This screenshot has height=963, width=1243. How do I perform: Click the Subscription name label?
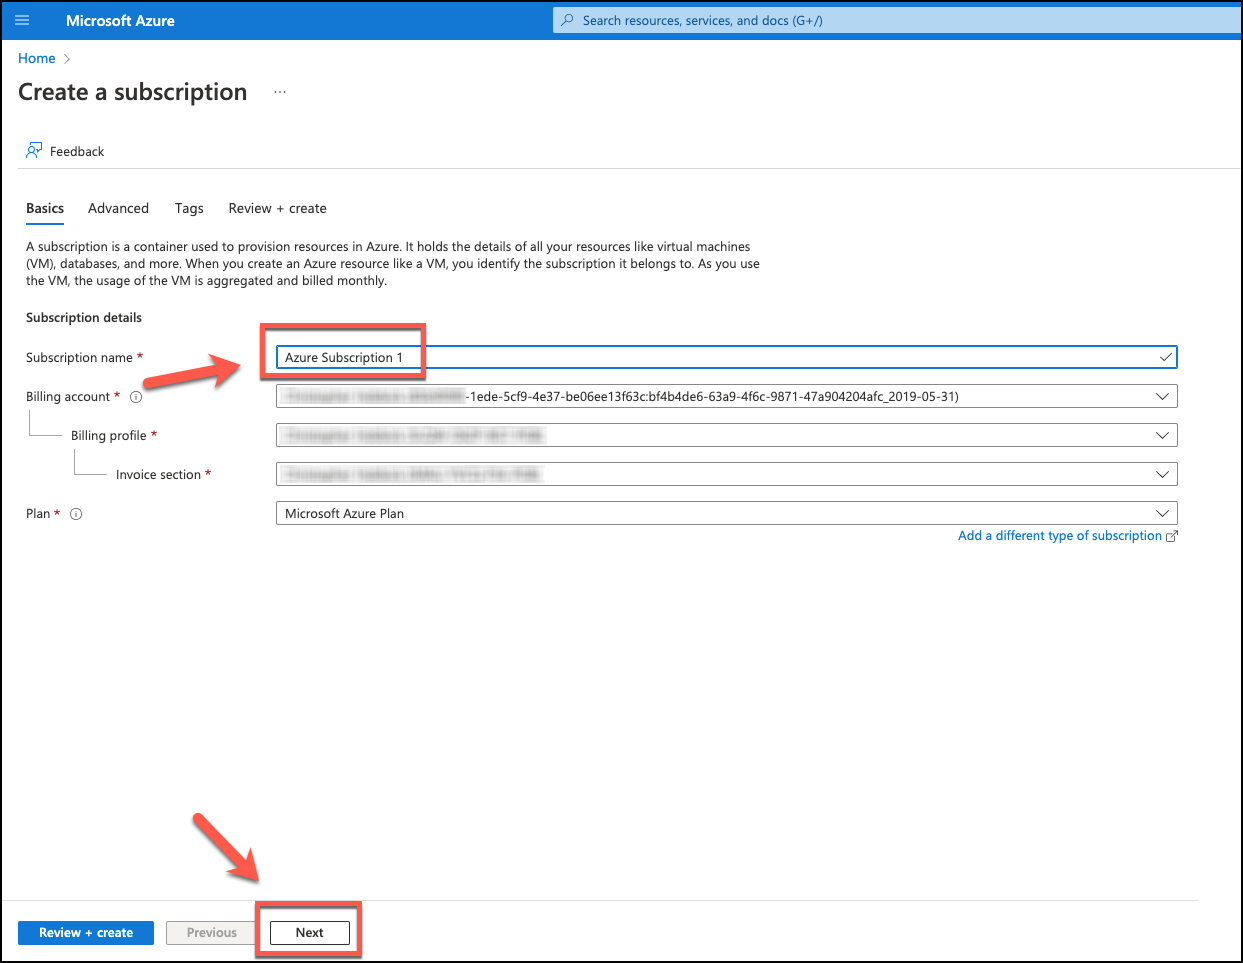[79, 358]
